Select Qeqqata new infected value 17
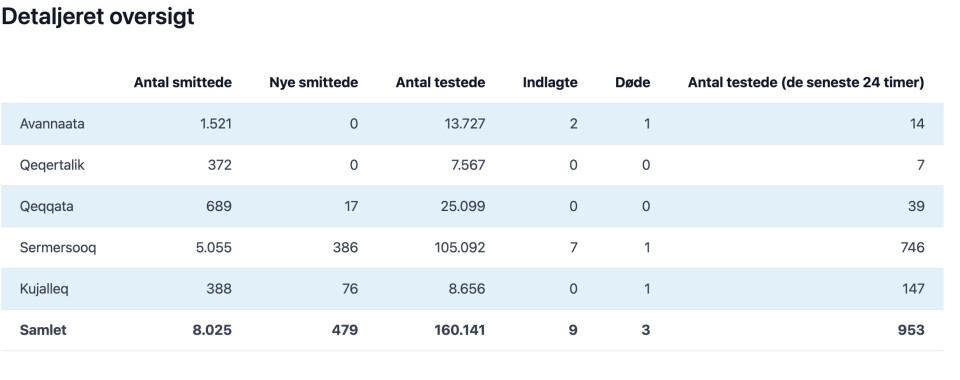Screen dimensions: 960x380 click(350, 207)
